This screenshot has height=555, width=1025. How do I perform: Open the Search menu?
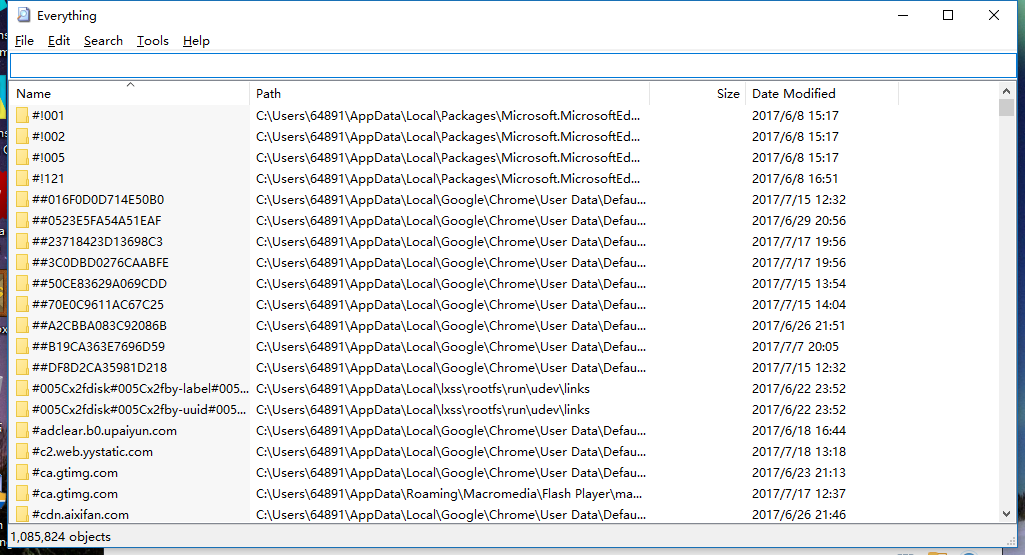pyautogui.click(x=103, y=41)
